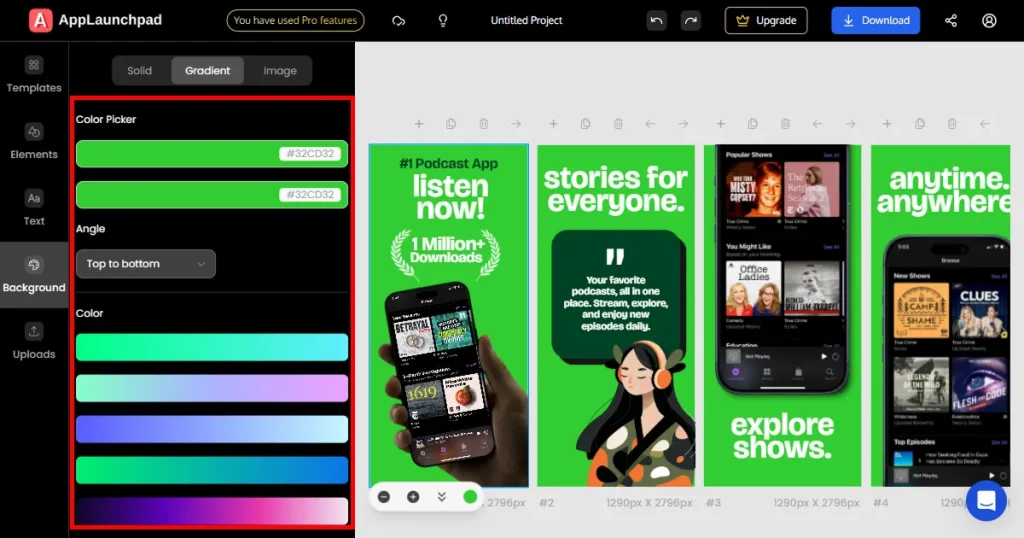Move screenshot #3 to the left

pyautogui.click(x=817, y=123)
